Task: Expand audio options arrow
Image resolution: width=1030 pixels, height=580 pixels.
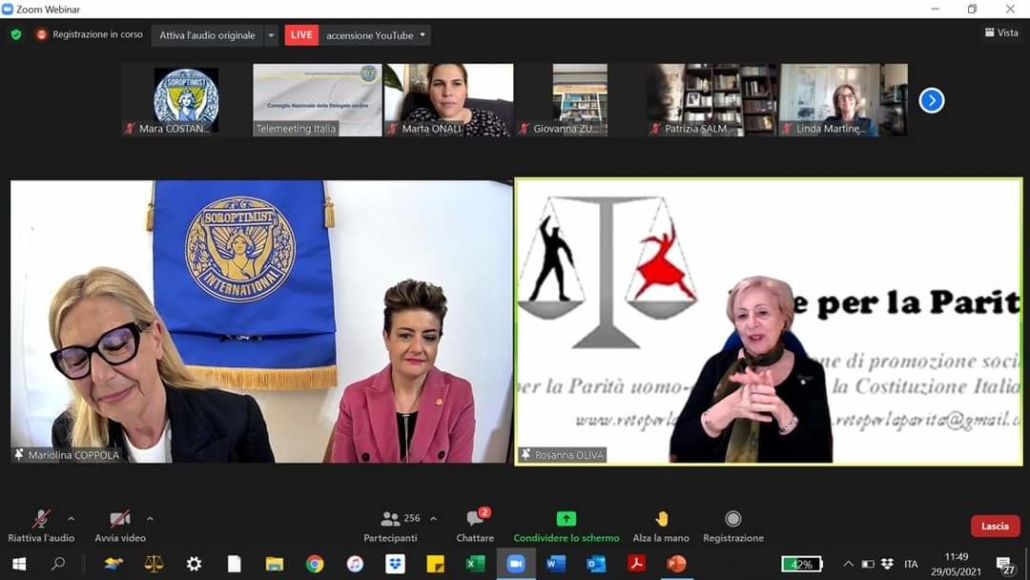Action: 71,519
